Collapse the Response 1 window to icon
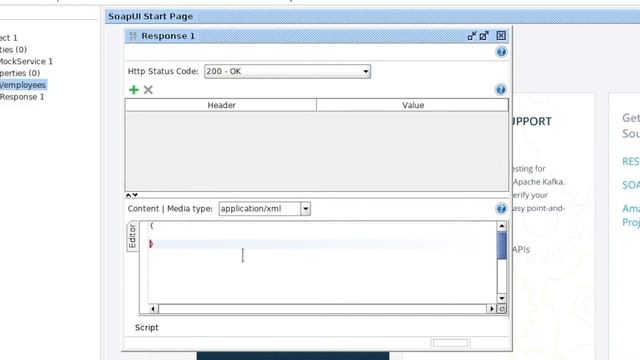The height and width of the screenshot is (360, 640). [x=472, y=36]
